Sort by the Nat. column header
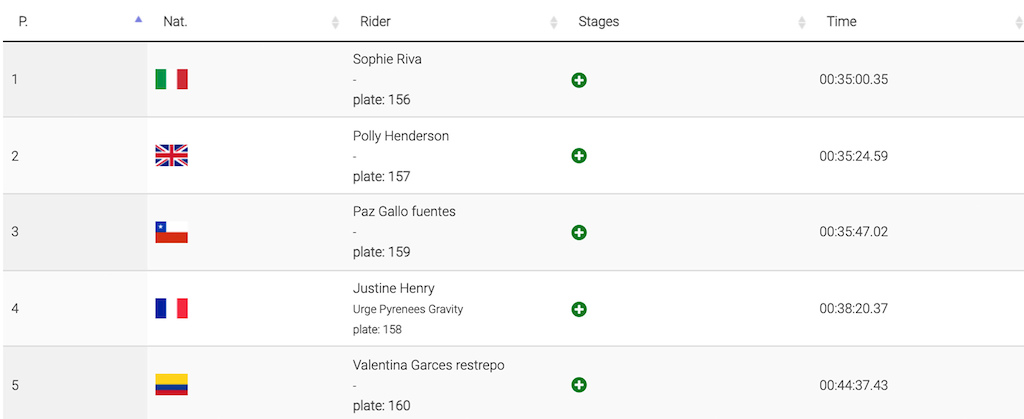1024x419 pixels. 175,22
